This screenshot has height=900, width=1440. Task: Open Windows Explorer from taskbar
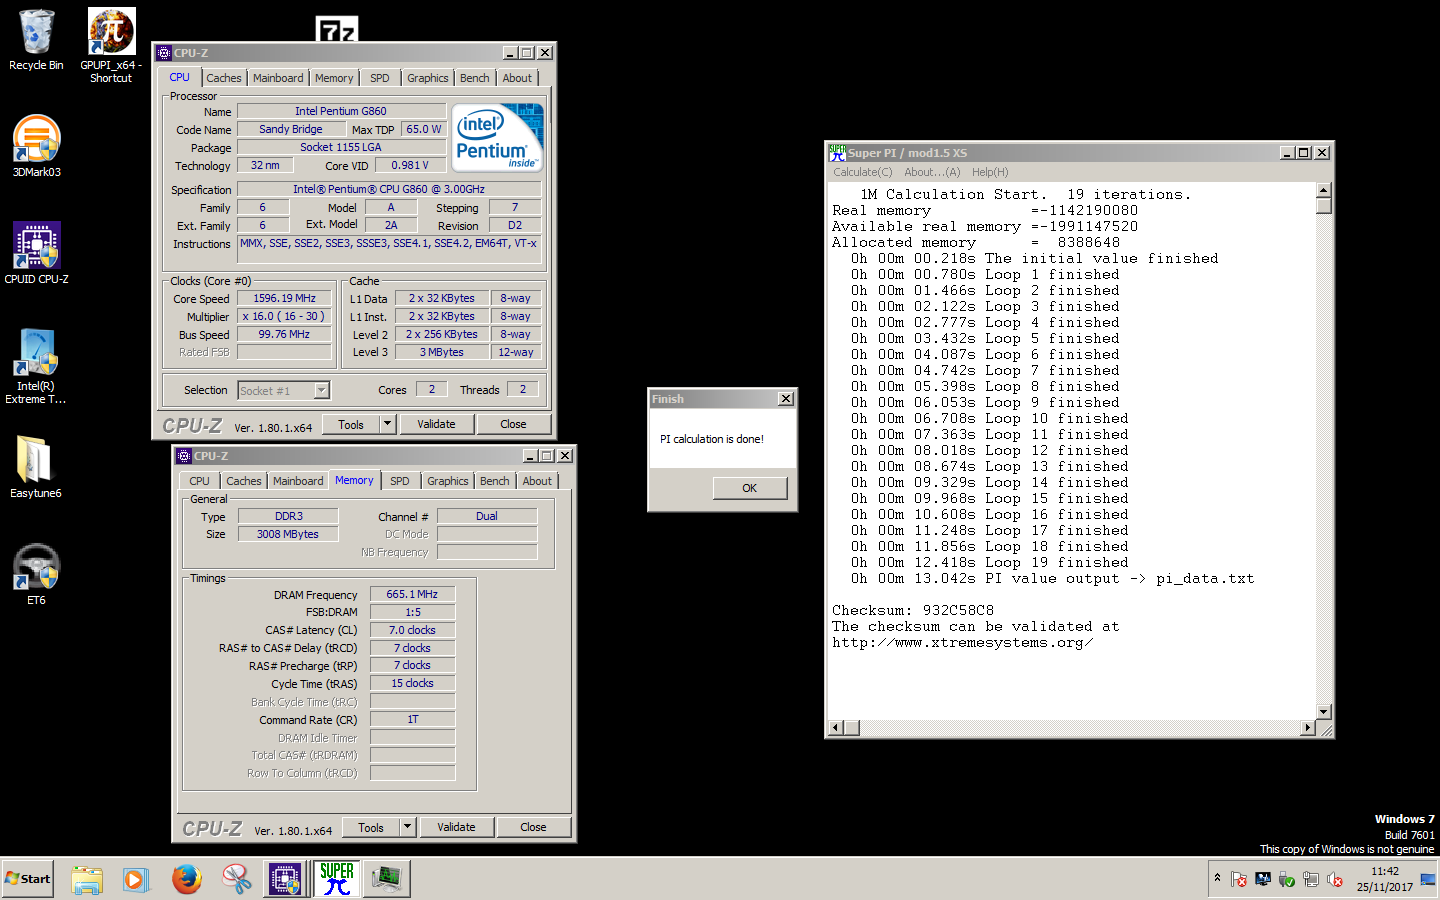(x=87, y=879)
